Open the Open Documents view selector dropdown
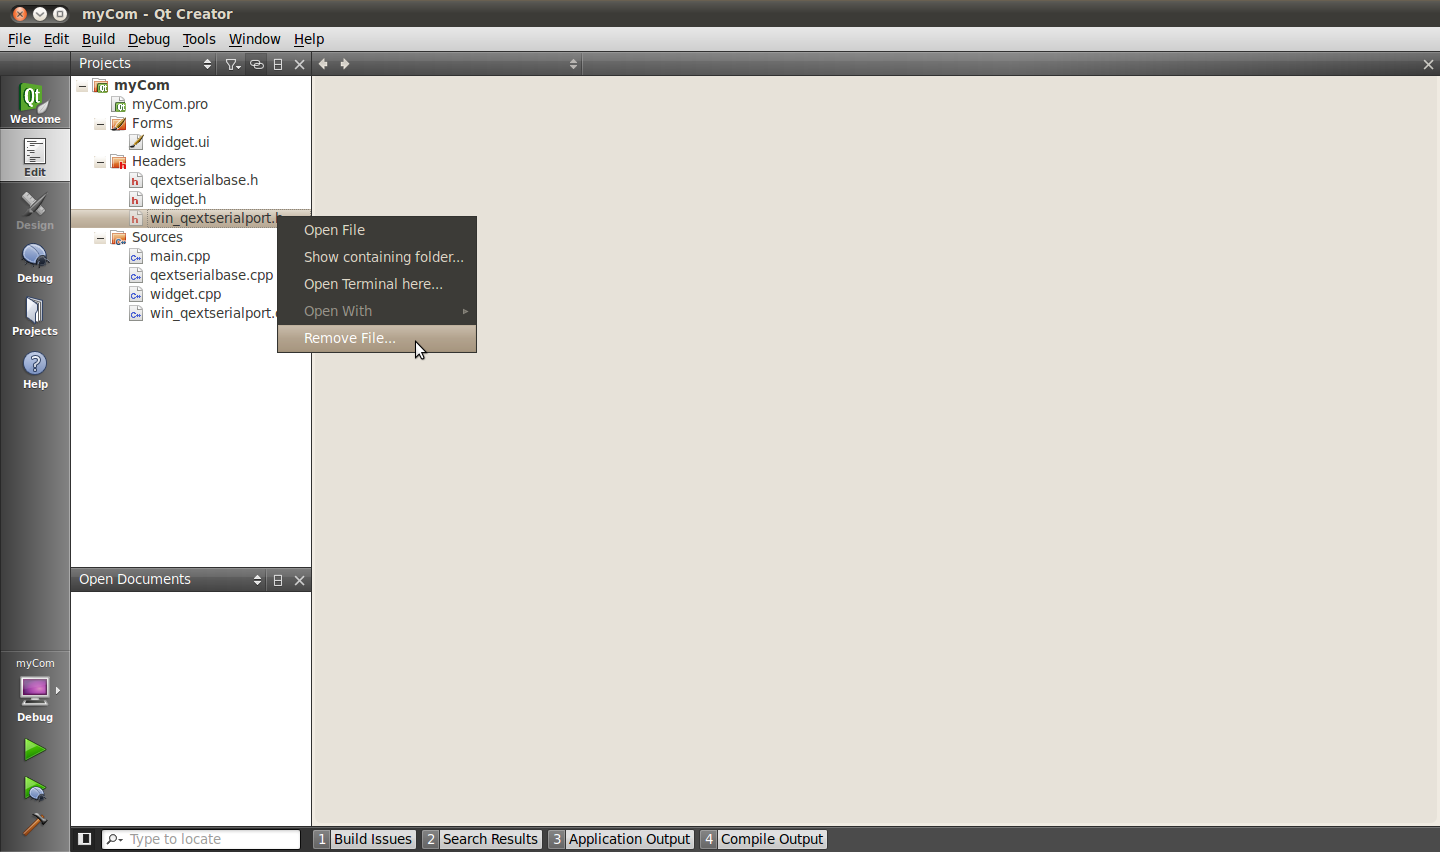1440x852 pixels. coord(170,580)
